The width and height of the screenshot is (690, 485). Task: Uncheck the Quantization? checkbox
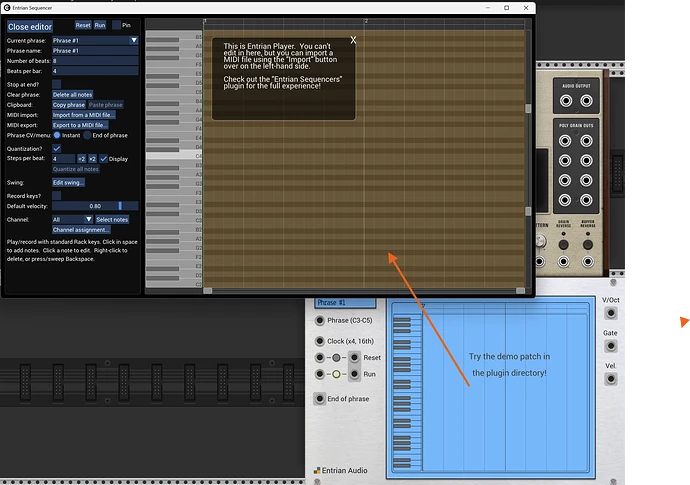tap(56, 148)
